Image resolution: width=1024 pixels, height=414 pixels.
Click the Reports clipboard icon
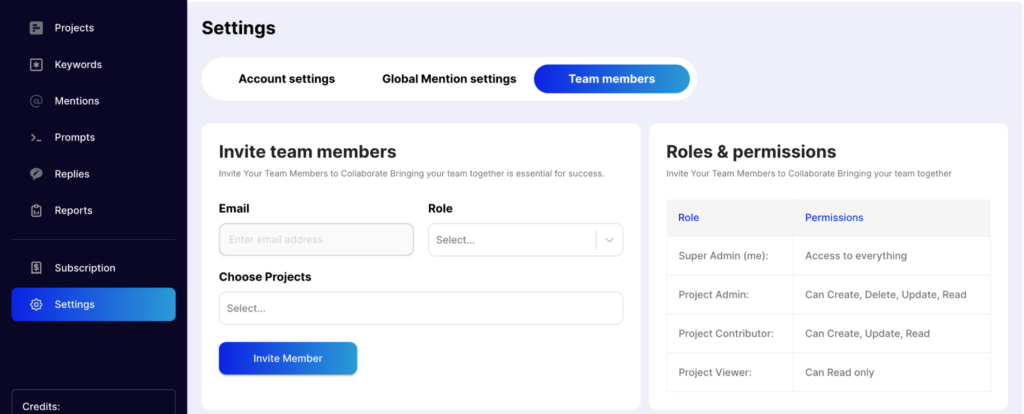[x=36, y=211]
